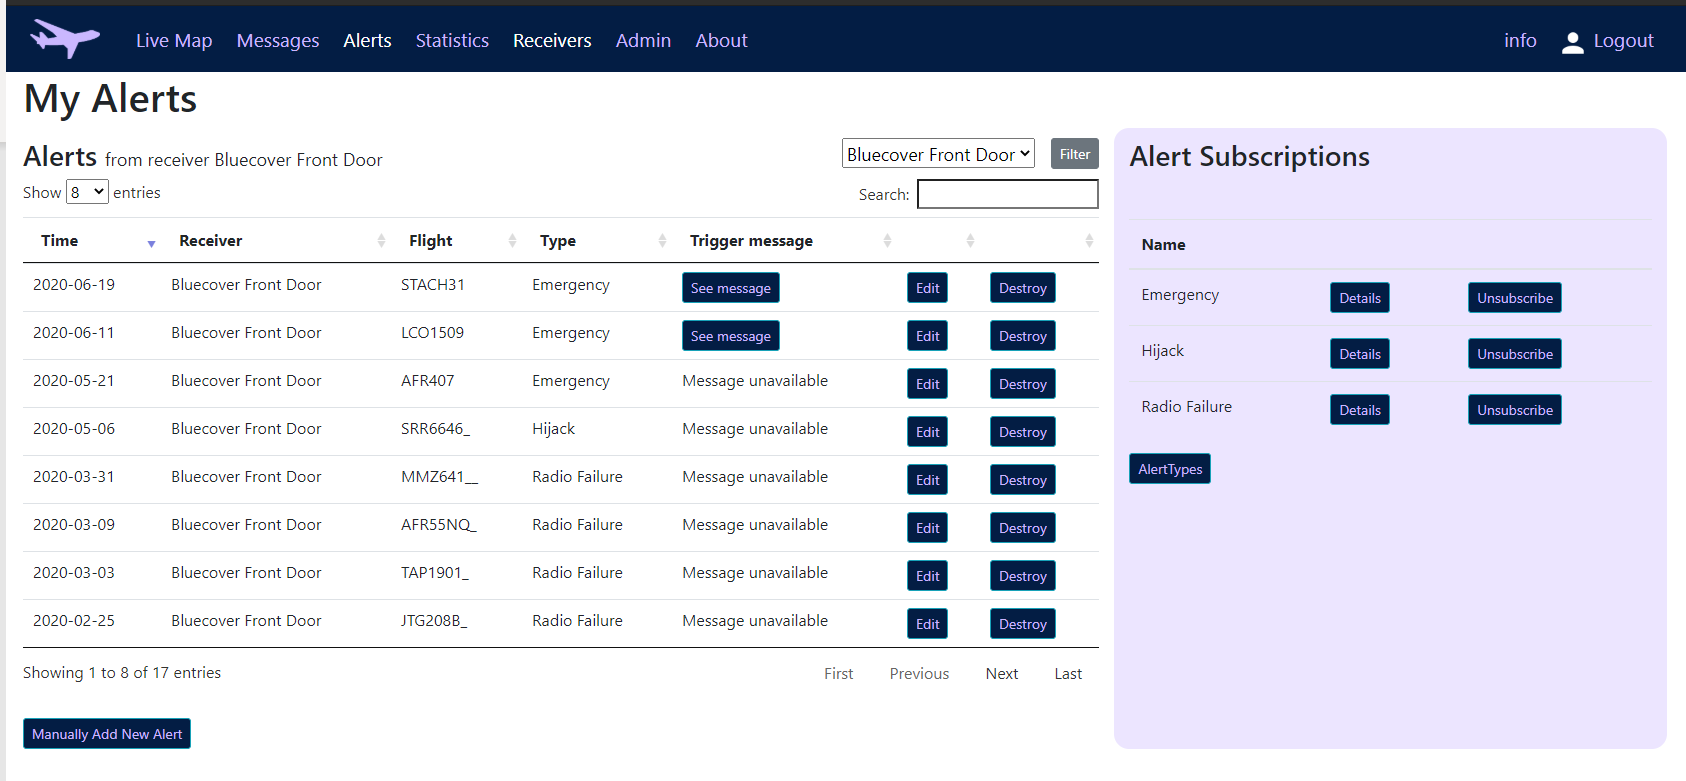Click the airplane logo icon
Viewport: 1686px width, 781px height.
click(65, 39)
